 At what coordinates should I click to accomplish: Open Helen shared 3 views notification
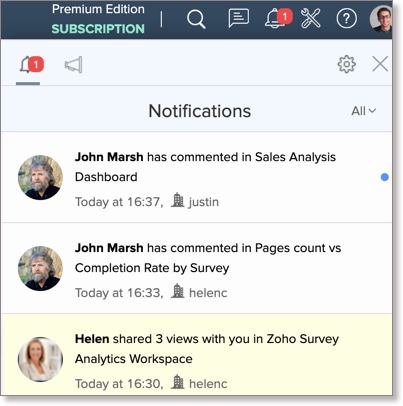tap(197, 355)
